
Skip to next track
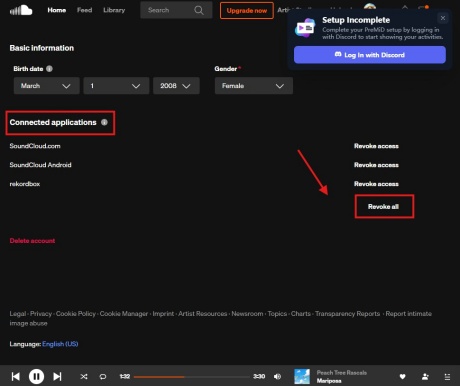tap(57, 376)
